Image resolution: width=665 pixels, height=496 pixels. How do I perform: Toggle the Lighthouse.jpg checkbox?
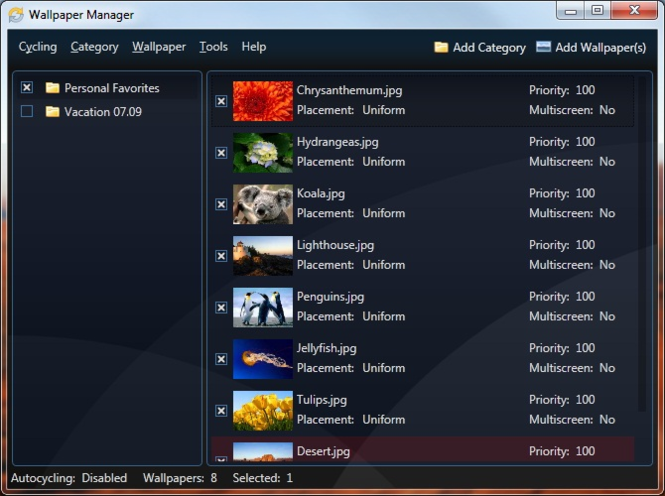221,256
